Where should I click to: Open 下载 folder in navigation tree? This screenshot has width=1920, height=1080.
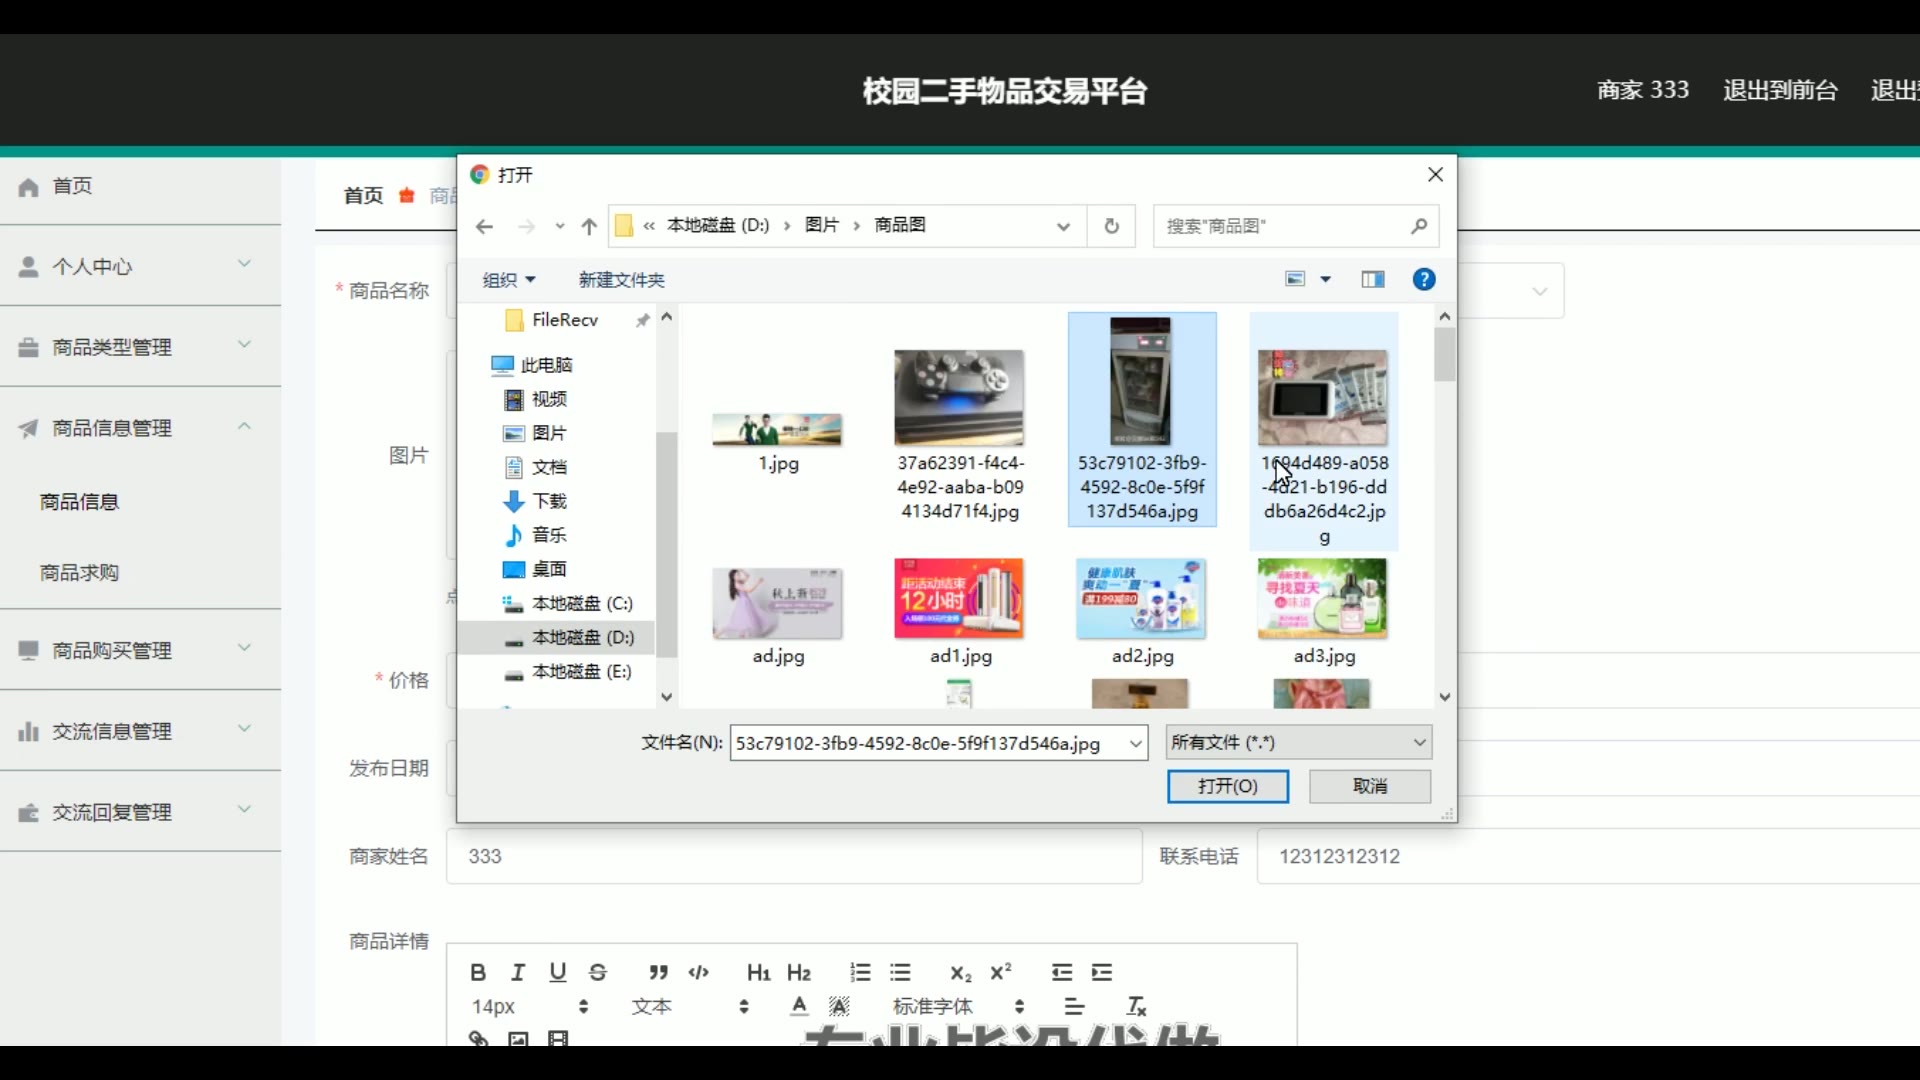click(x=535, y=501)
